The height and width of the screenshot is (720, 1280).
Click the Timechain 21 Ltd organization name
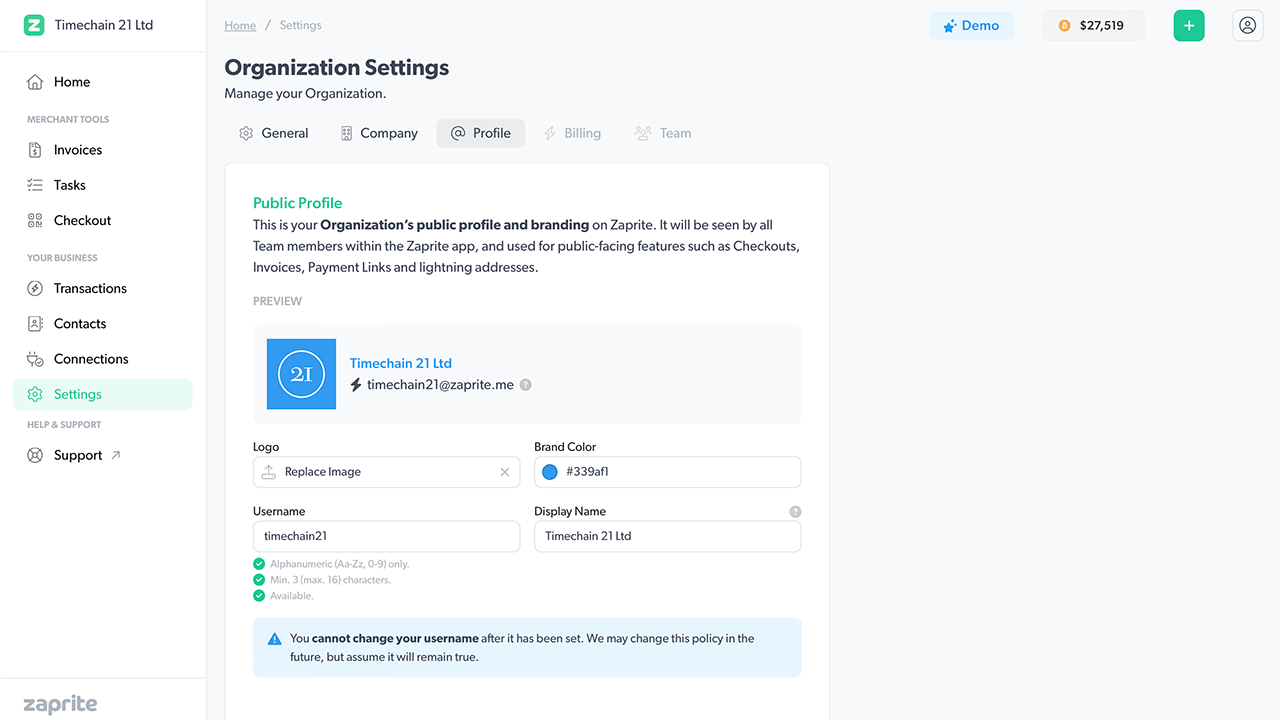[x=104, y=25]
